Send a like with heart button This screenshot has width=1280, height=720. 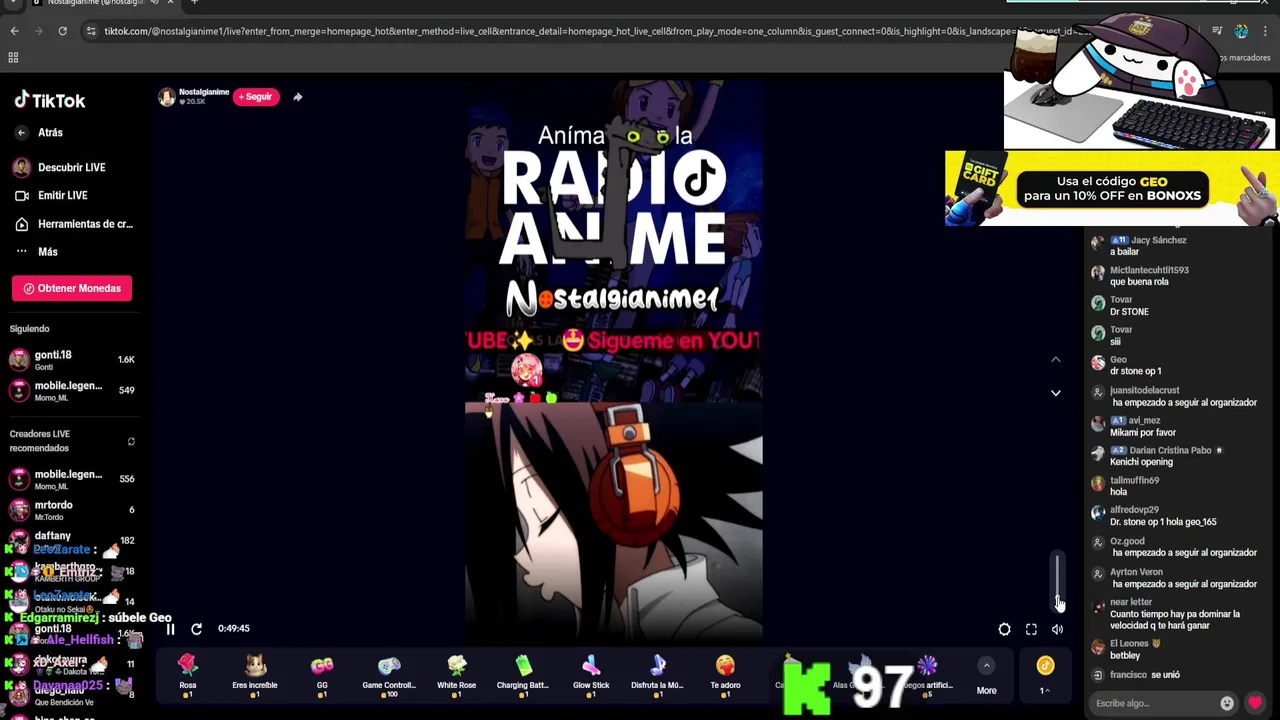pyautogui.click(x=1255, y=703)
